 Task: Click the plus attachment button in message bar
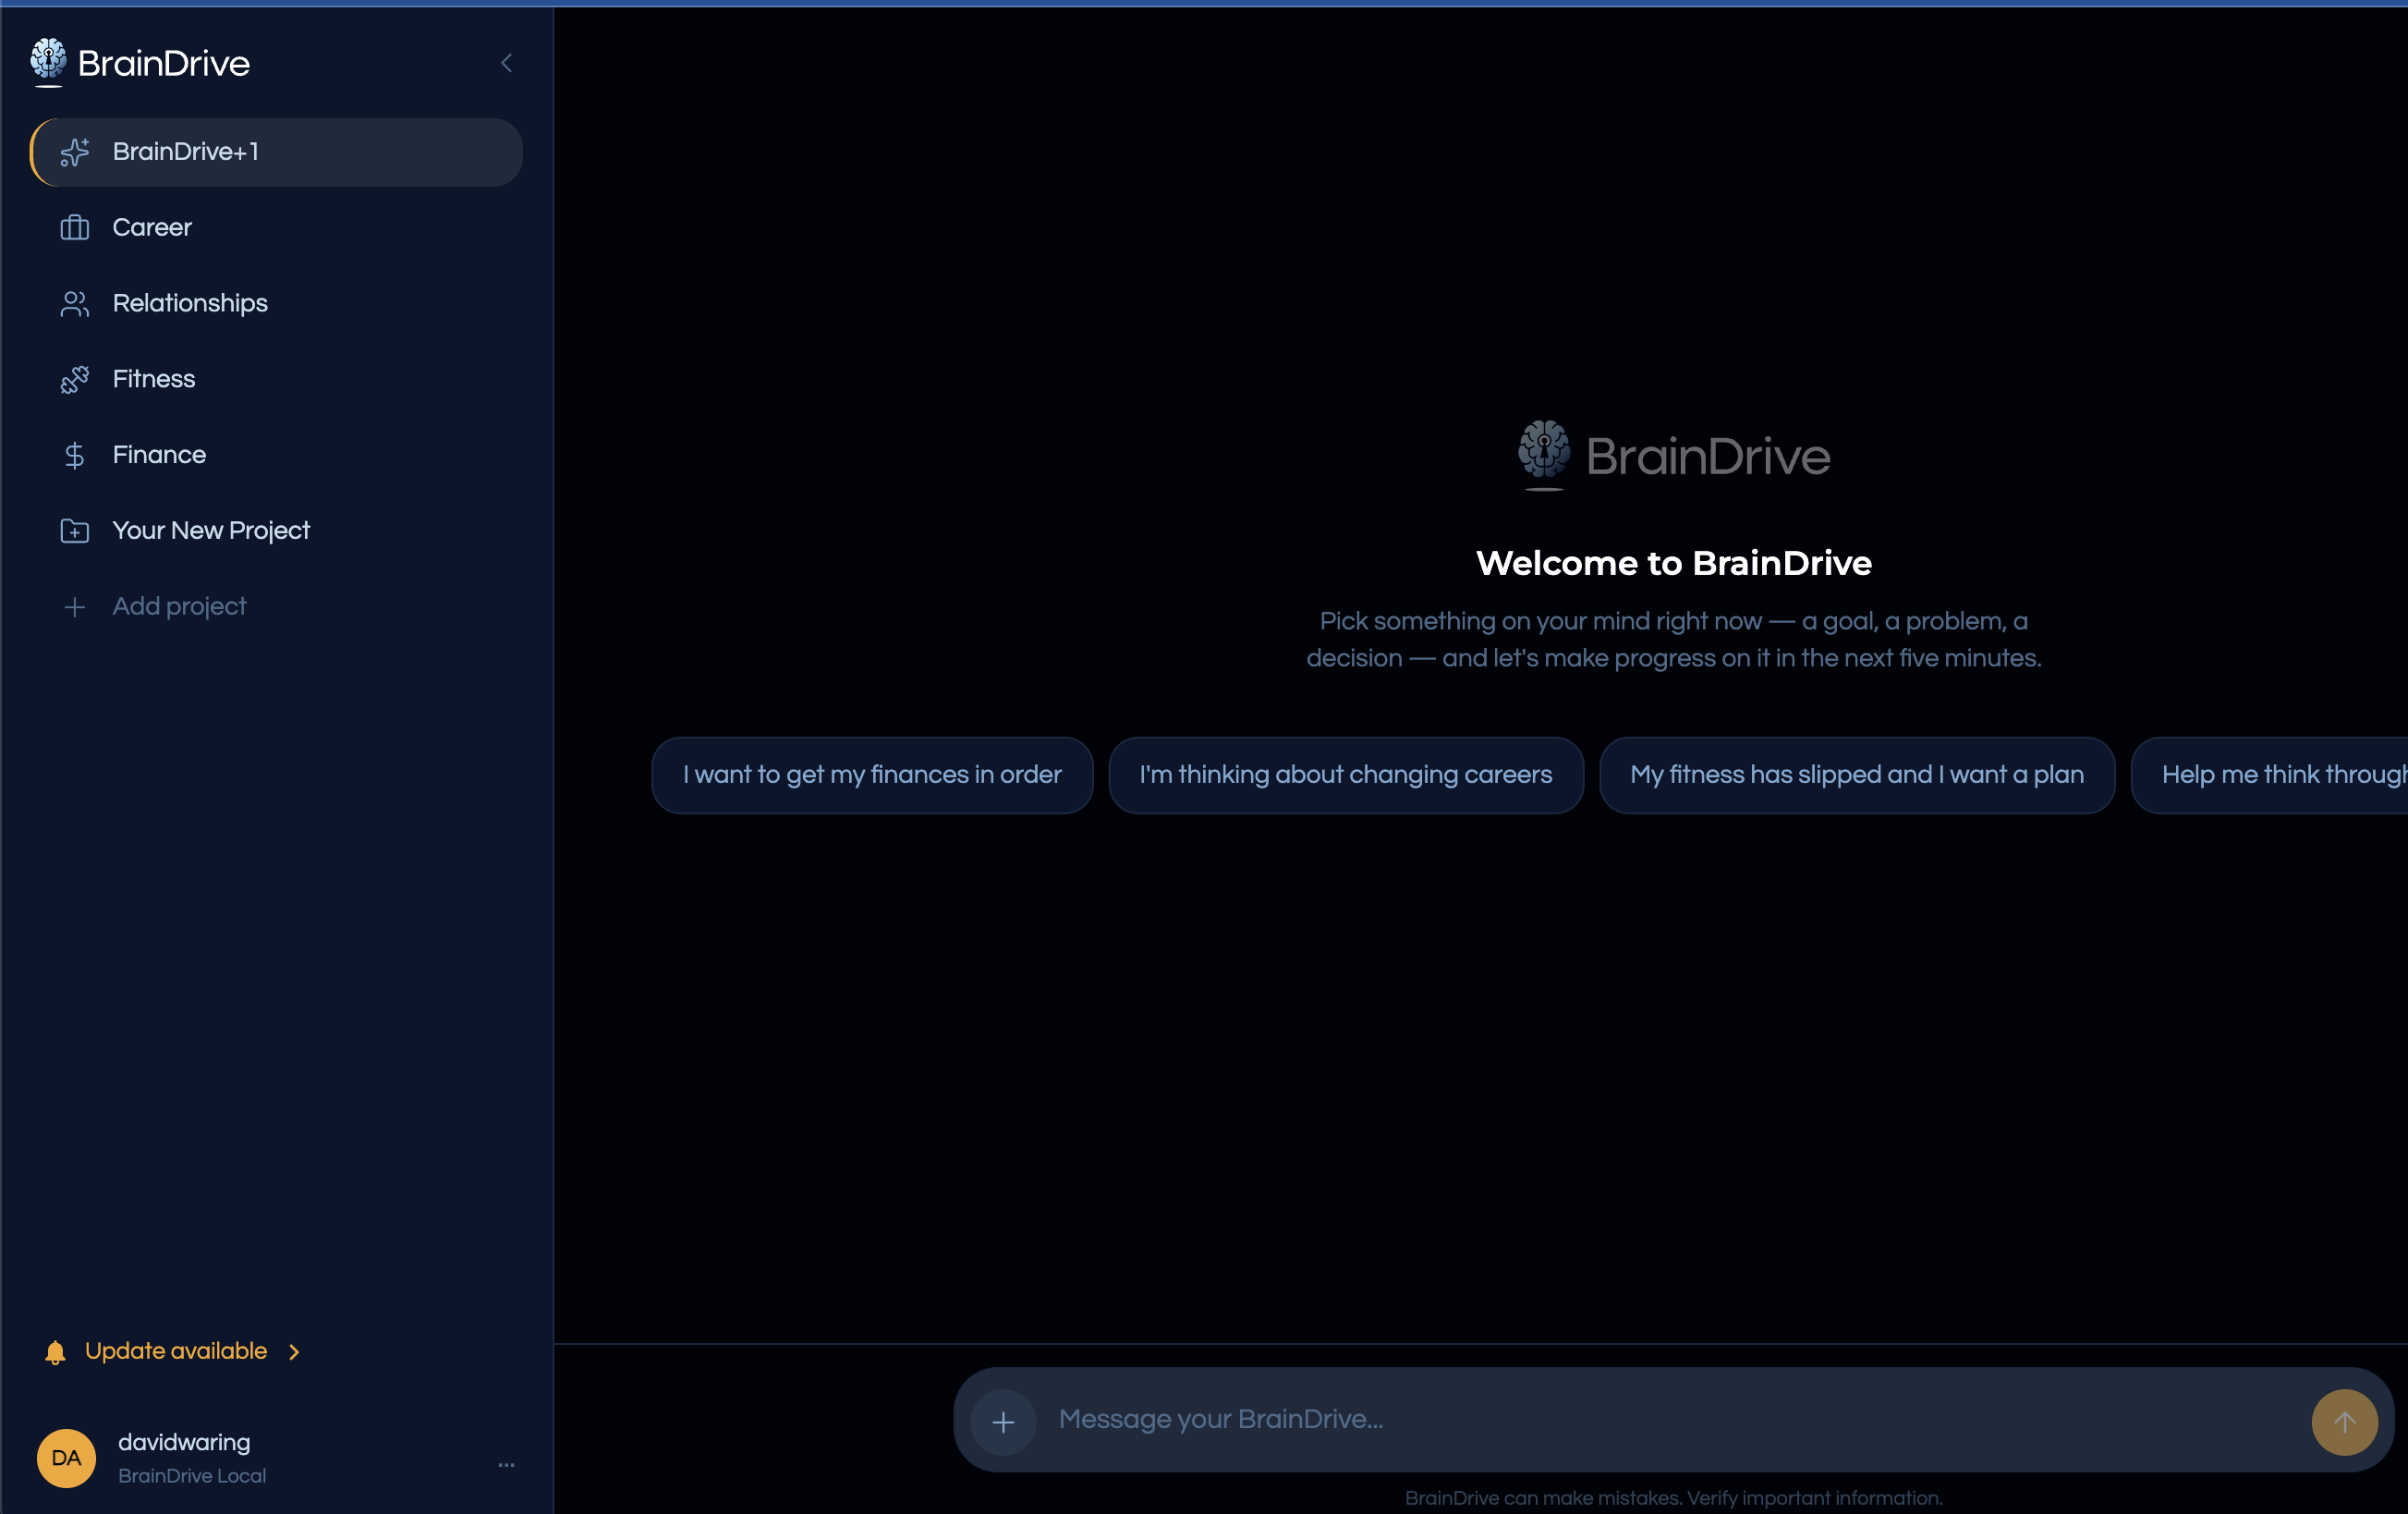coord(1003,1421)
